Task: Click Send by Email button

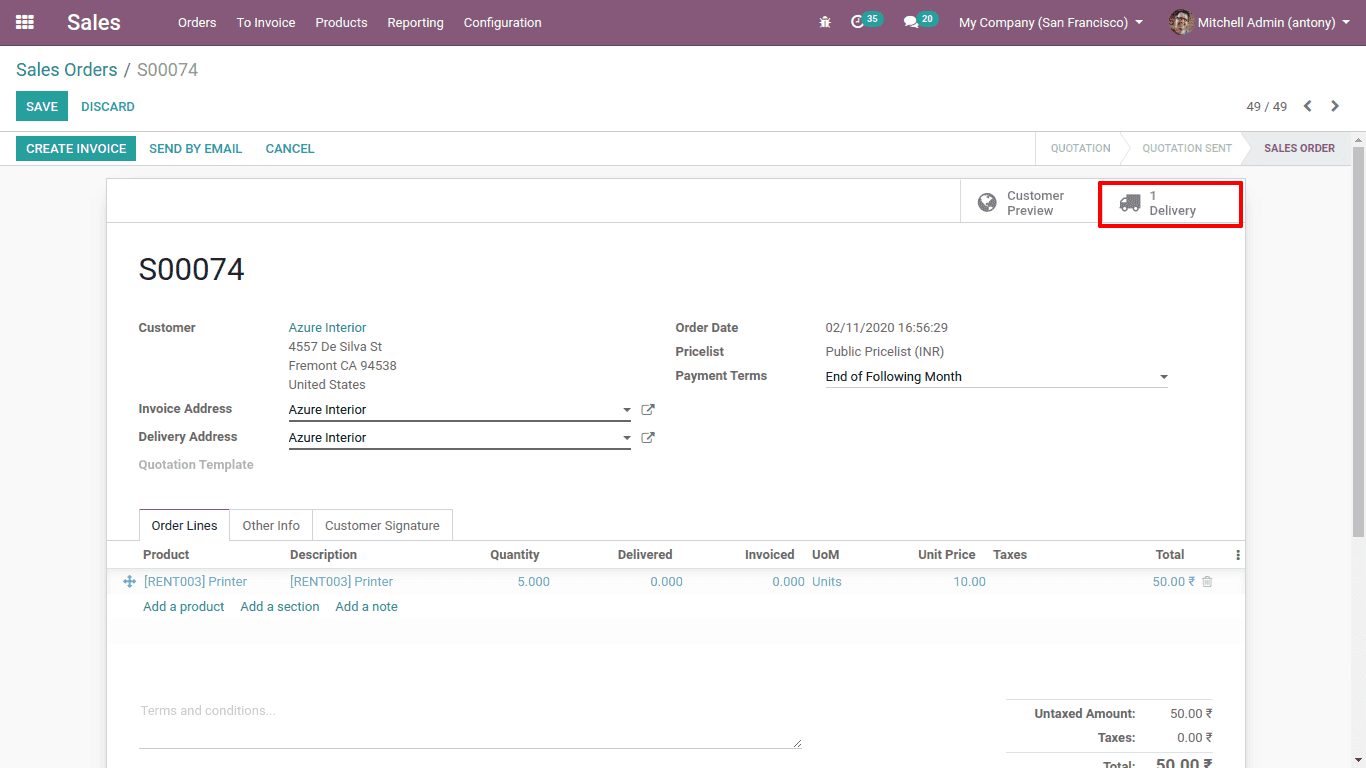Action: click(x=196, y=148)
